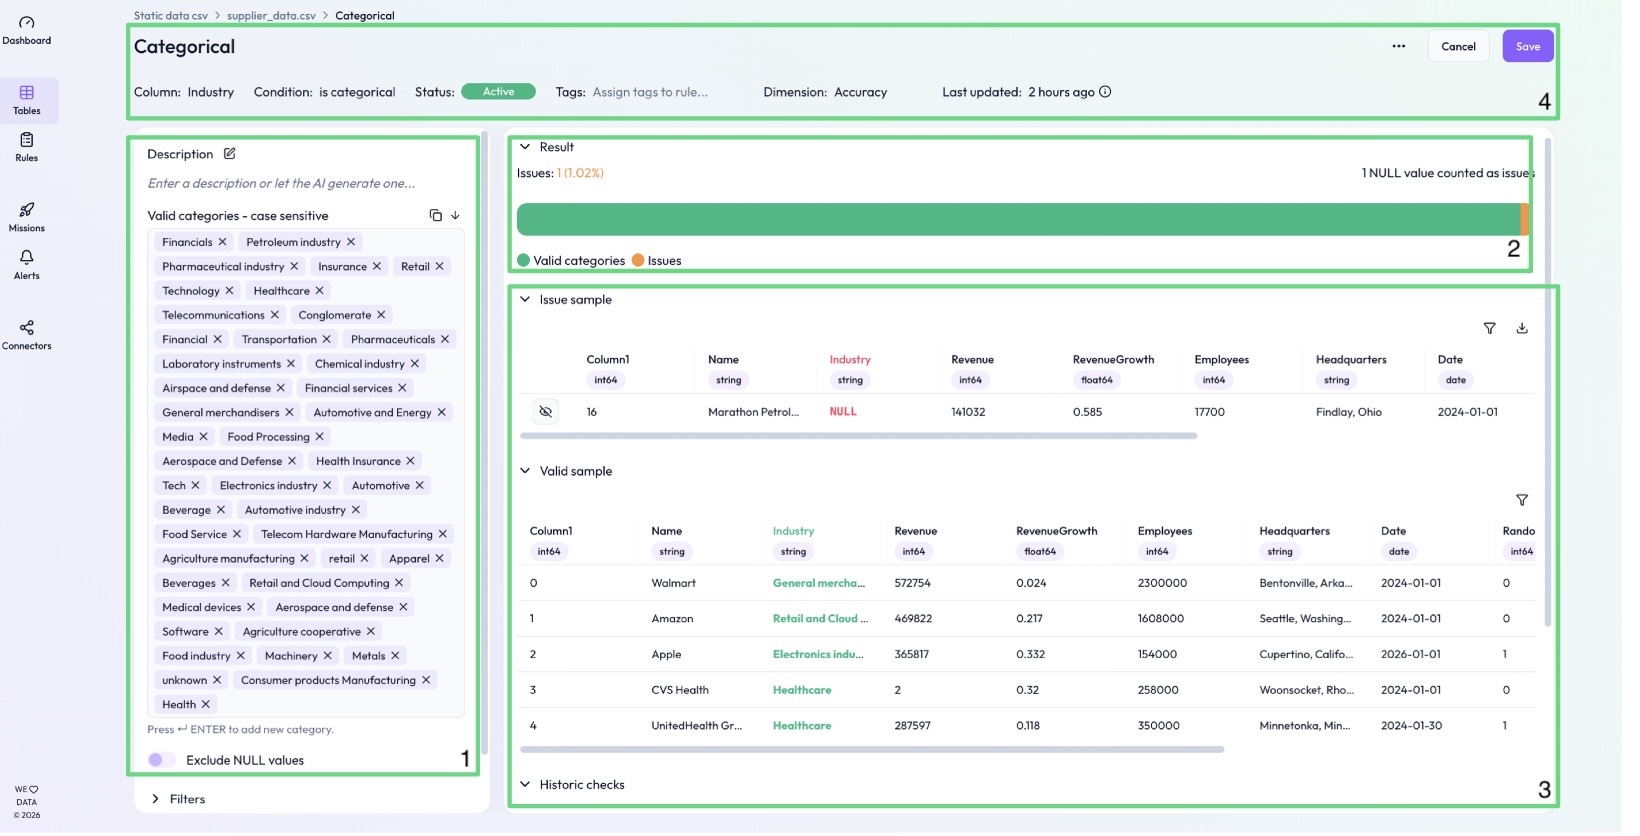Open the Alerts bell in sidebar
Screen dimensions: 1640x836
pyautogui.click(x=27, y=264)
